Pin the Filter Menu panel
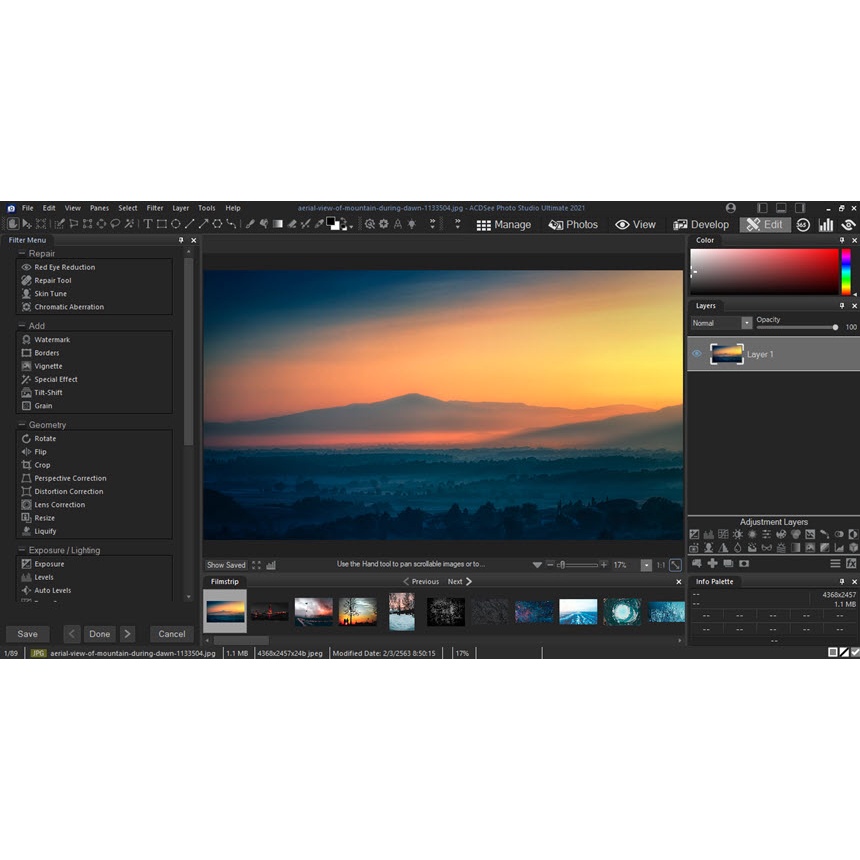This screenshot has height=860, width=860. 181,240
